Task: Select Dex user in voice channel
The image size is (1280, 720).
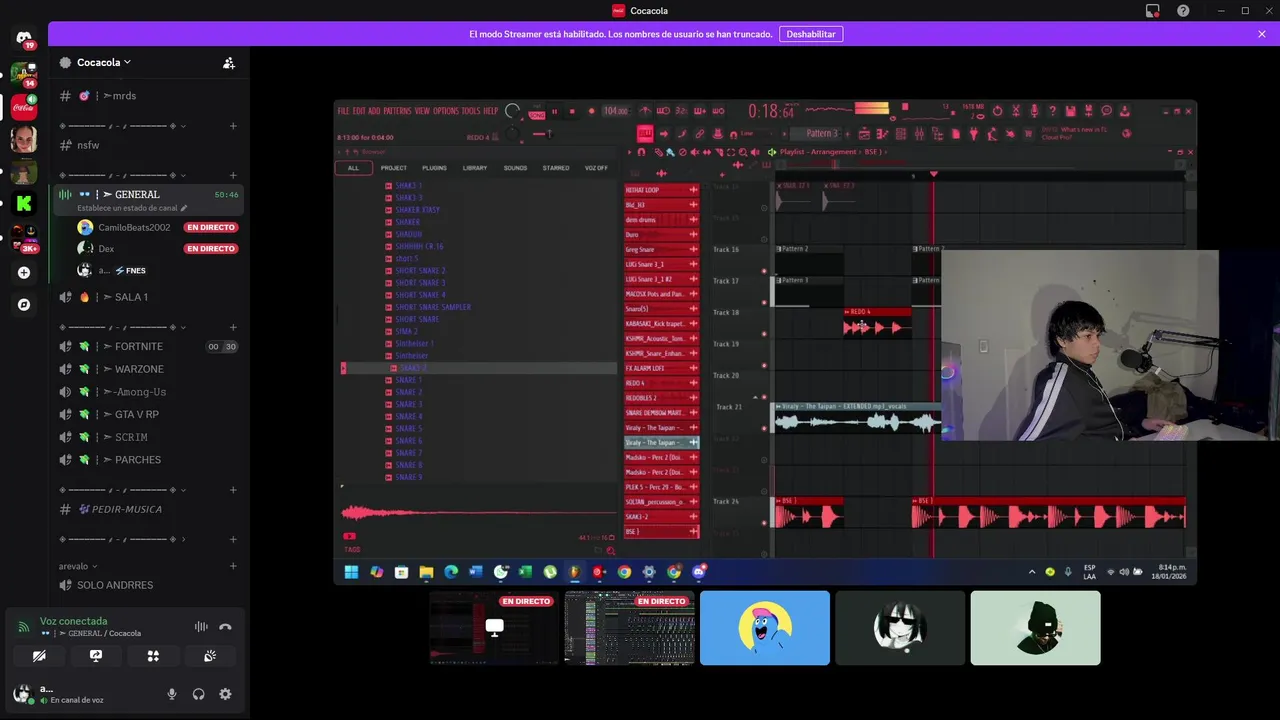Action: tap(157, 249)
